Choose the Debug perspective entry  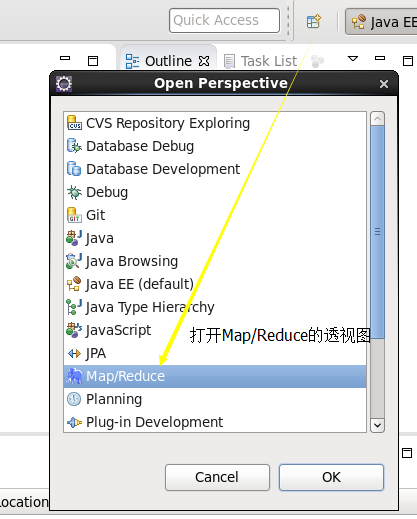coord(215,192)
